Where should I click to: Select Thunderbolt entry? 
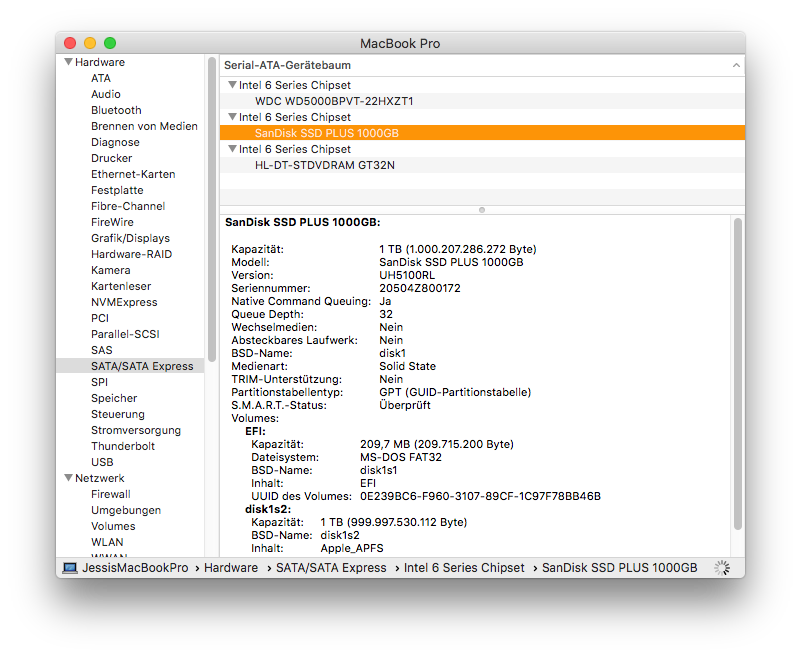123,446
